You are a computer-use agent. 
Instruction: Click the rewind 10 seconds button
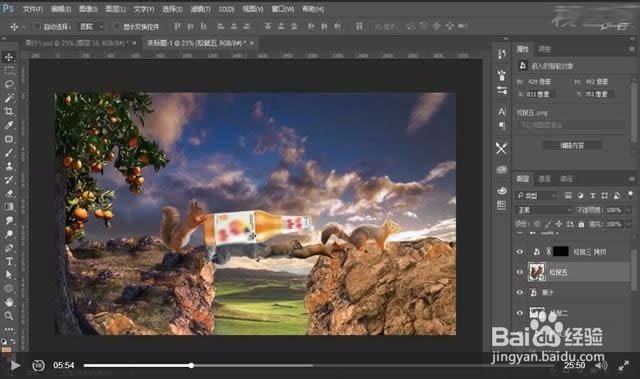tap(38, 365)
